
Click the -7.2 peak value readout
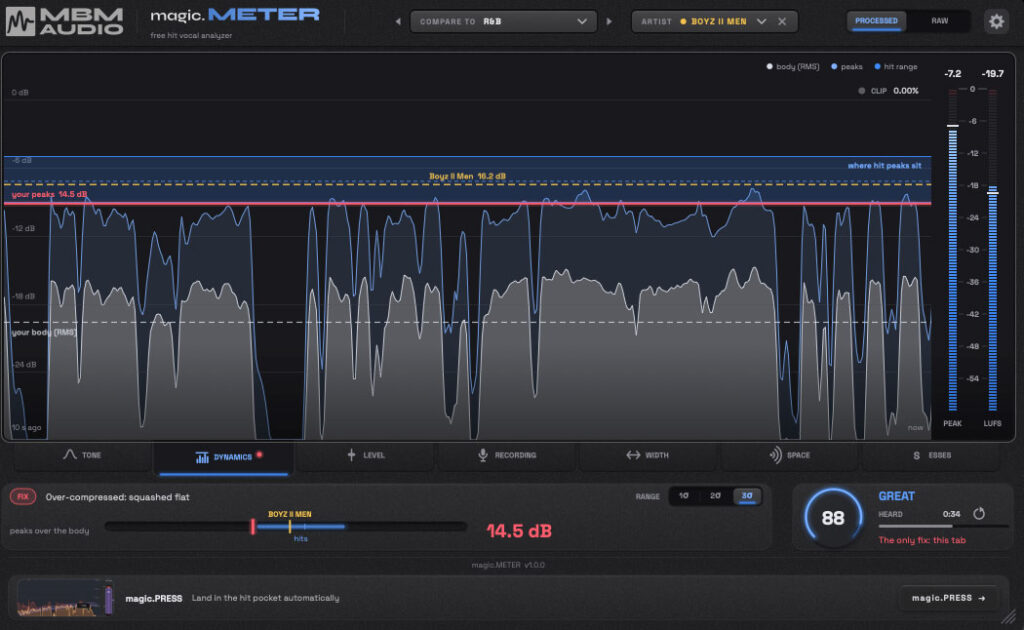pyautogui.click(x=952, y=74)
